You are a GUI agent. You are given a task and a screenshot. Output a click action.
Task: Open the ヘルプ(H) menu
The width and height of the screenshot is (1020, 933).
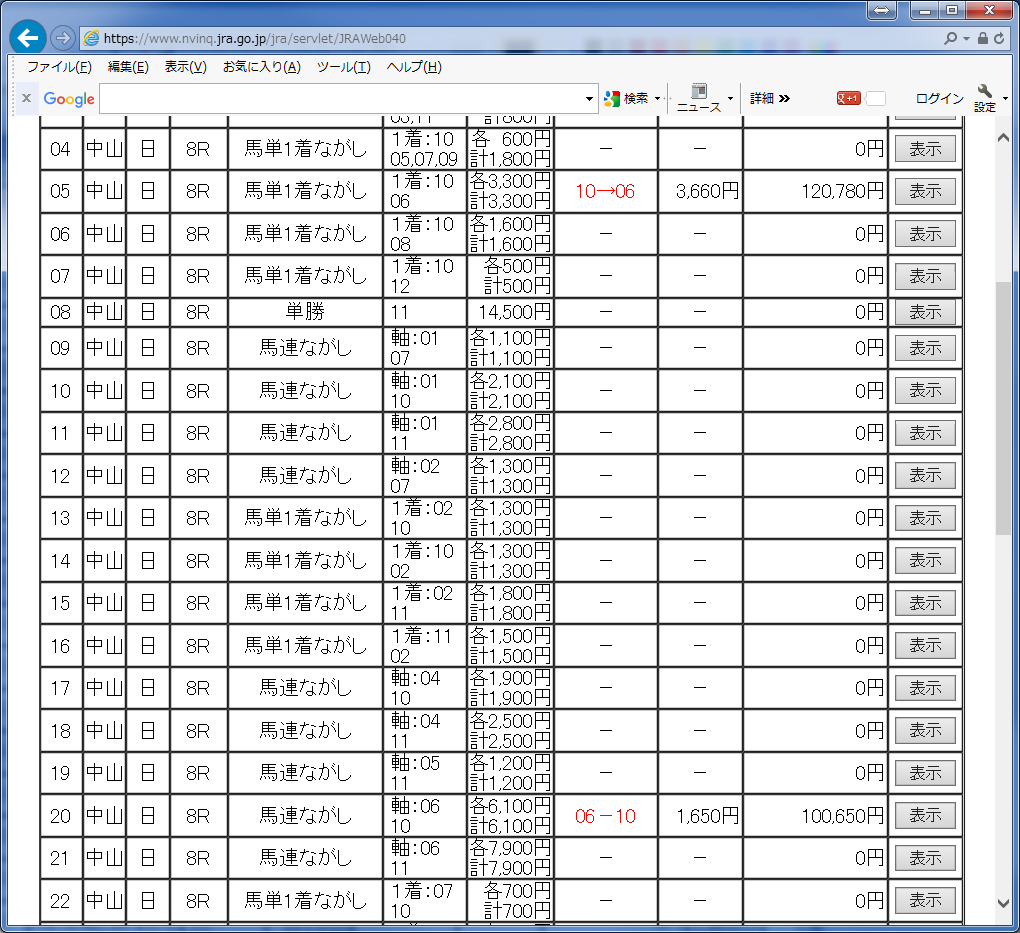(x=414, y=67)
